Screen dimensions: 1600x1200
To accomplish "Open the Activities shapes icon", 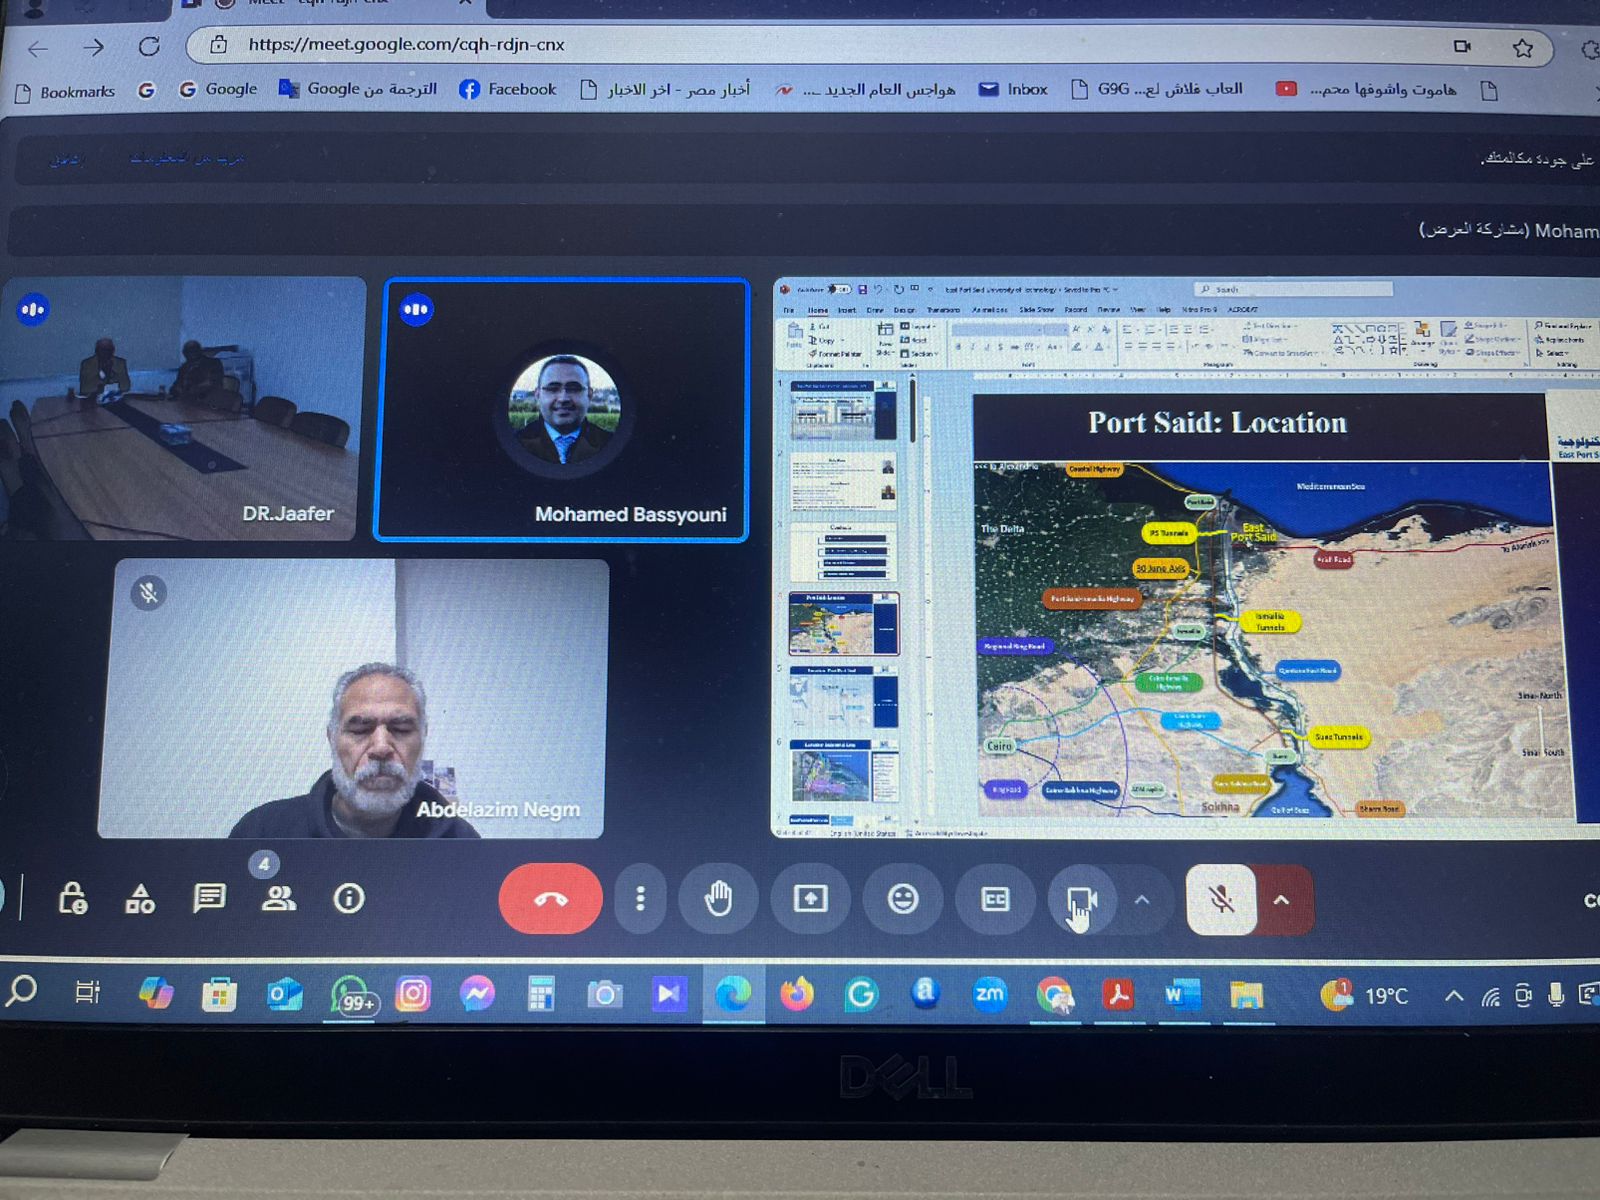I will pos(140,899).
